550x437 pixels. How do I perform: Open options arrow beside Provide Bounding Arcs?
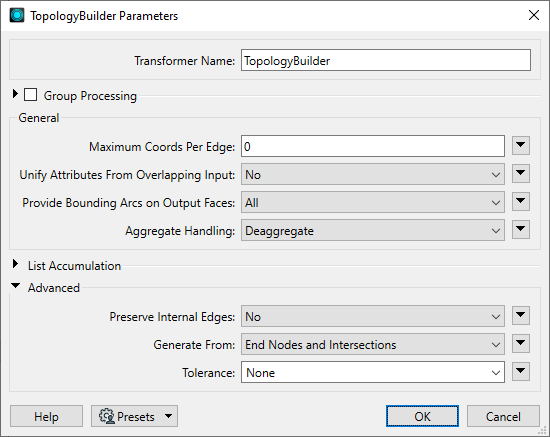(521, 202)
